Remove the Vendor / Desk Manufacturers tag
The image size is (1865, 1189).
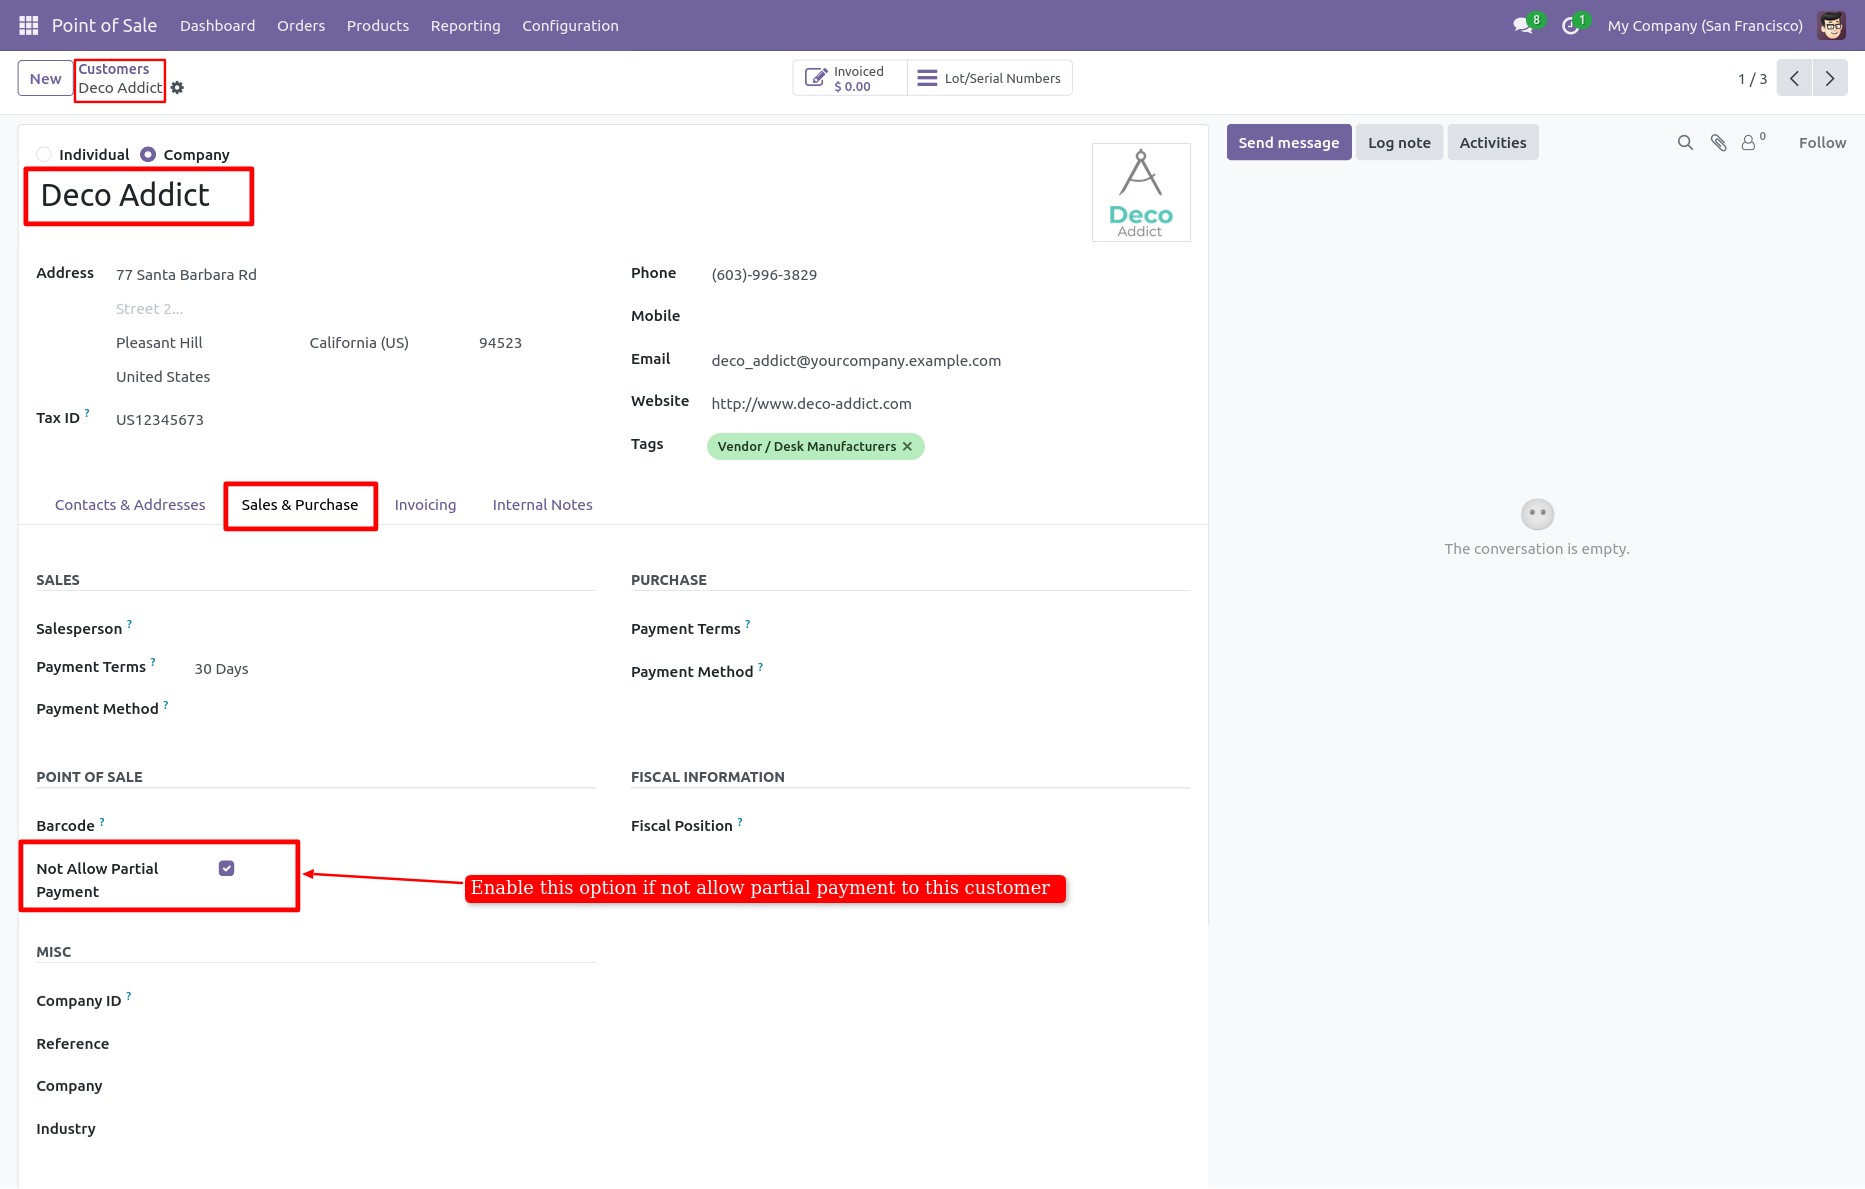tap(907, 447)
